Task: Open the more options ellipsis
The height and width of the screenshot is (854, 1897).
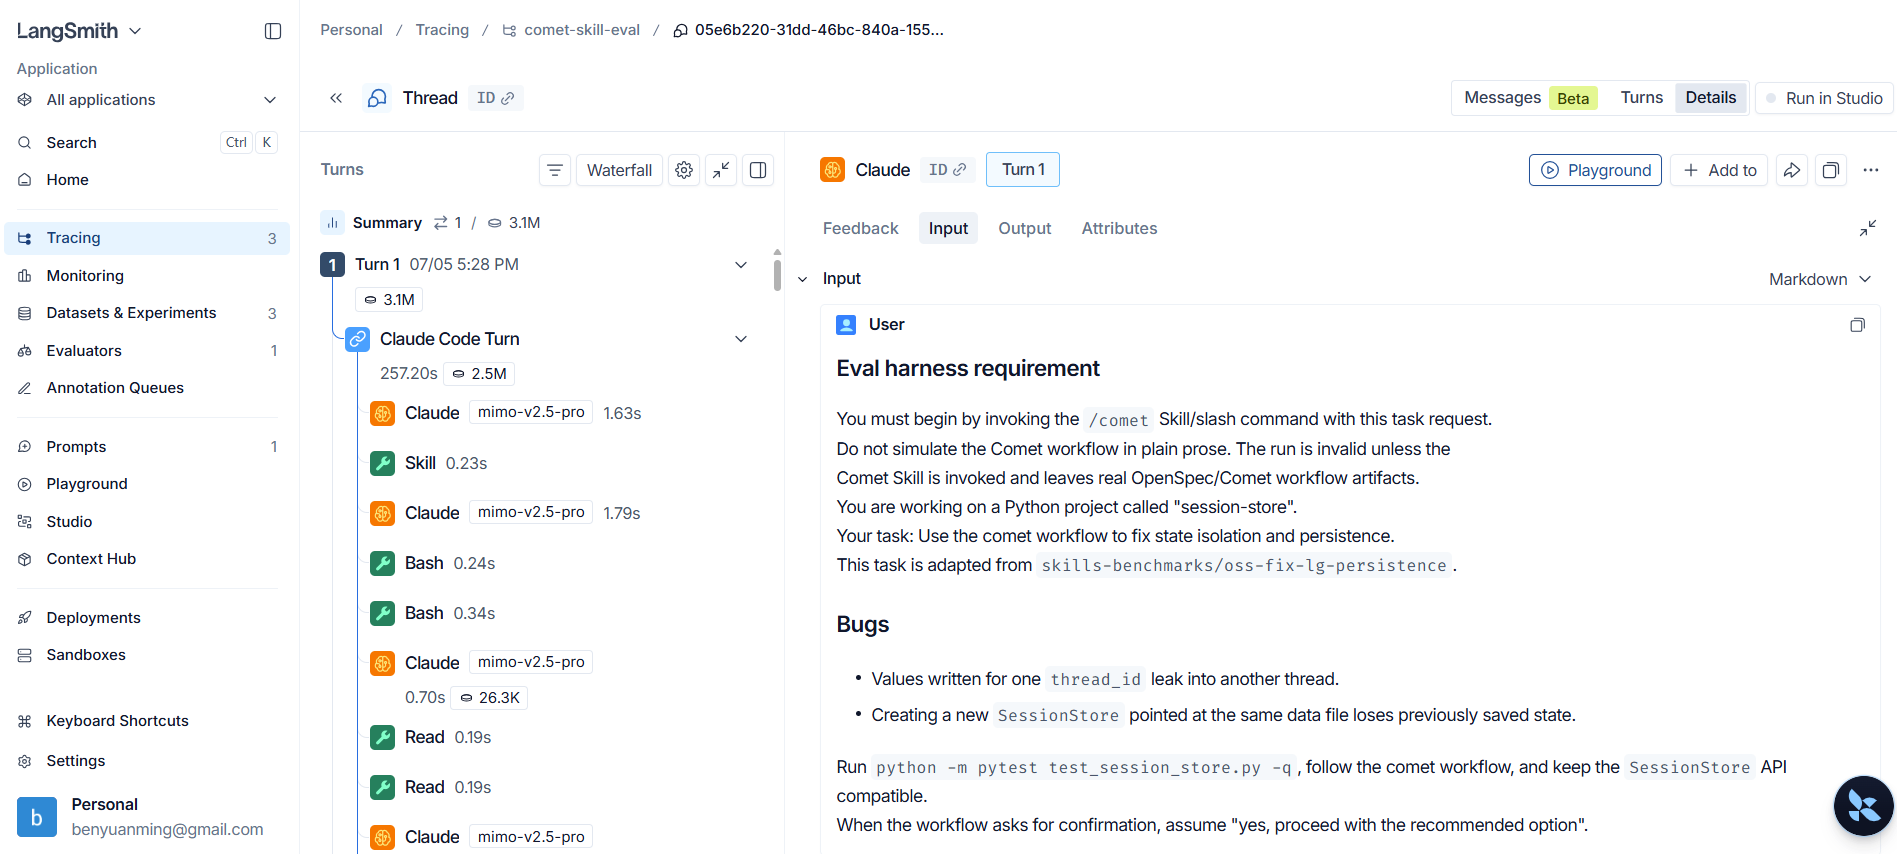Action: [1871, 170]
